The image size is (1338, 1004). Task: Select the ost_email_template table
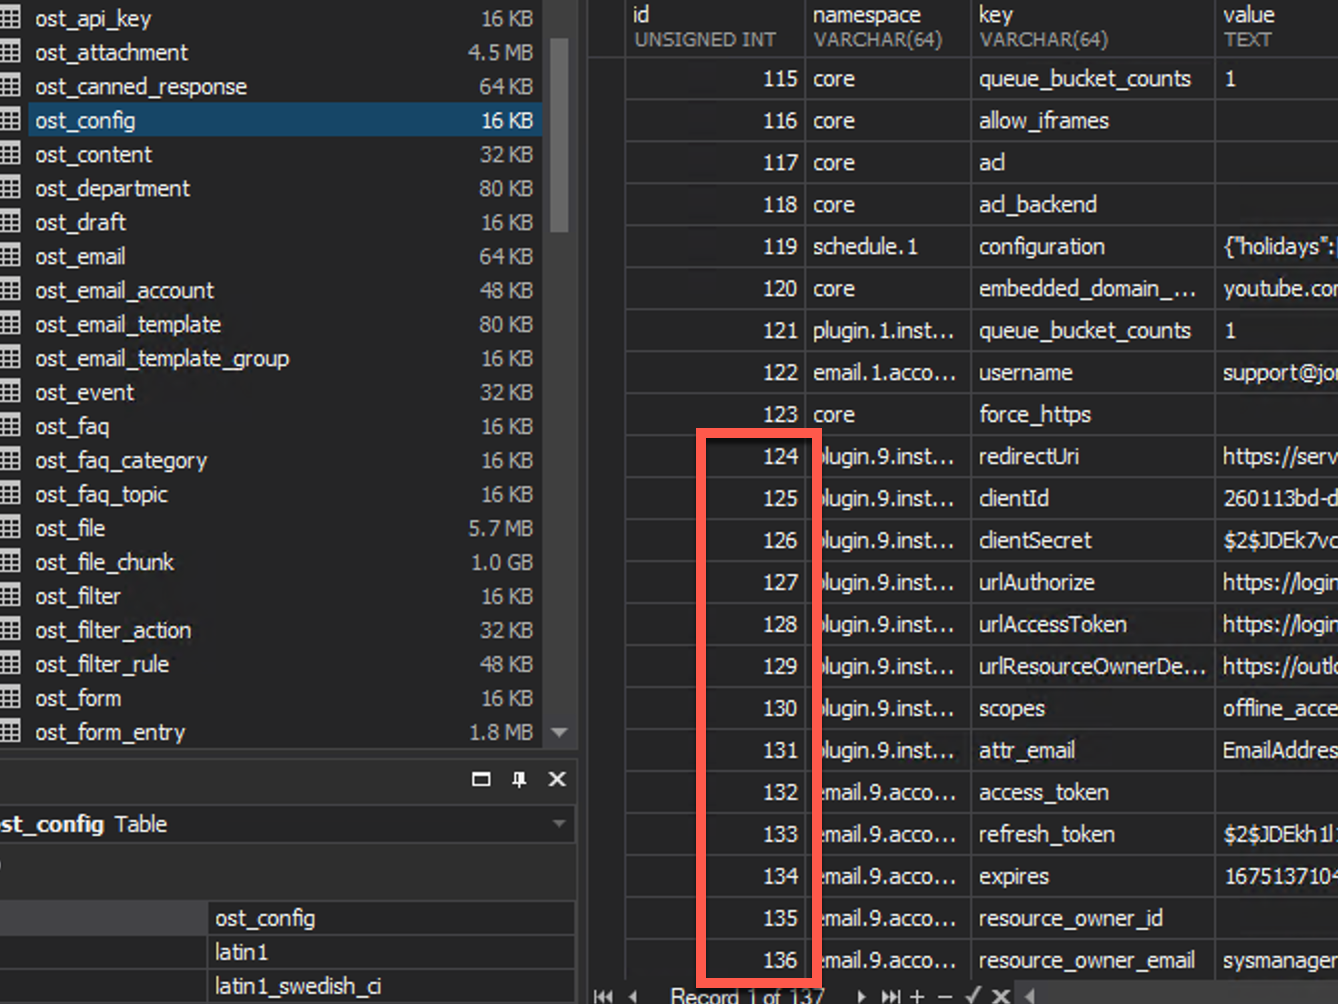click(x=128, y=324)
